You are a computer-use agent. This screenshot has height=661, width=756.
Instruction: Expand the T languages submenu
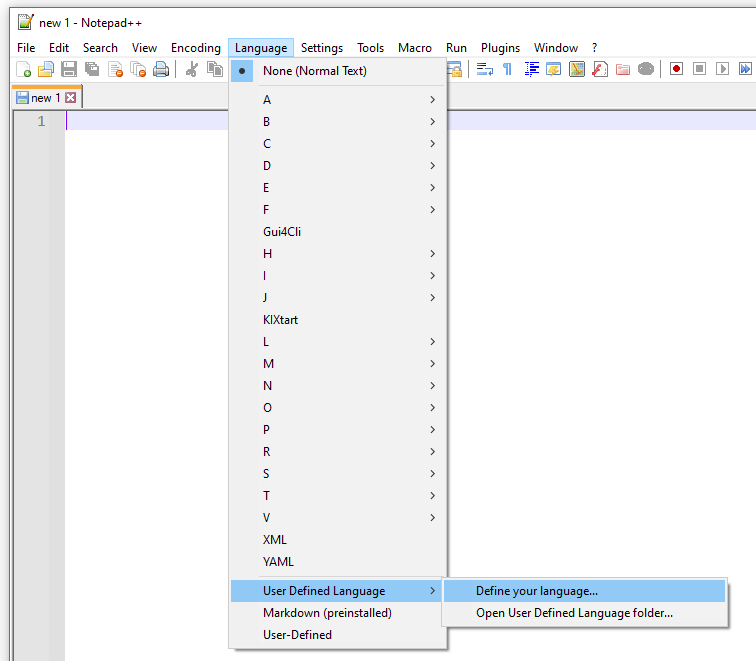coord(338,496)
